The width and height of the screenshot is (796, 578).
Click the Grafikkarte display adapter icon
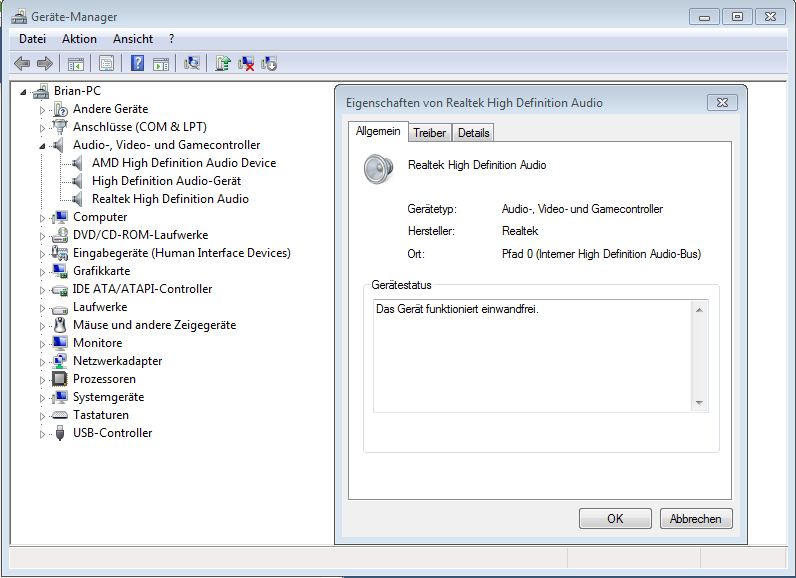pyautogui.click(x=60, y=271)
